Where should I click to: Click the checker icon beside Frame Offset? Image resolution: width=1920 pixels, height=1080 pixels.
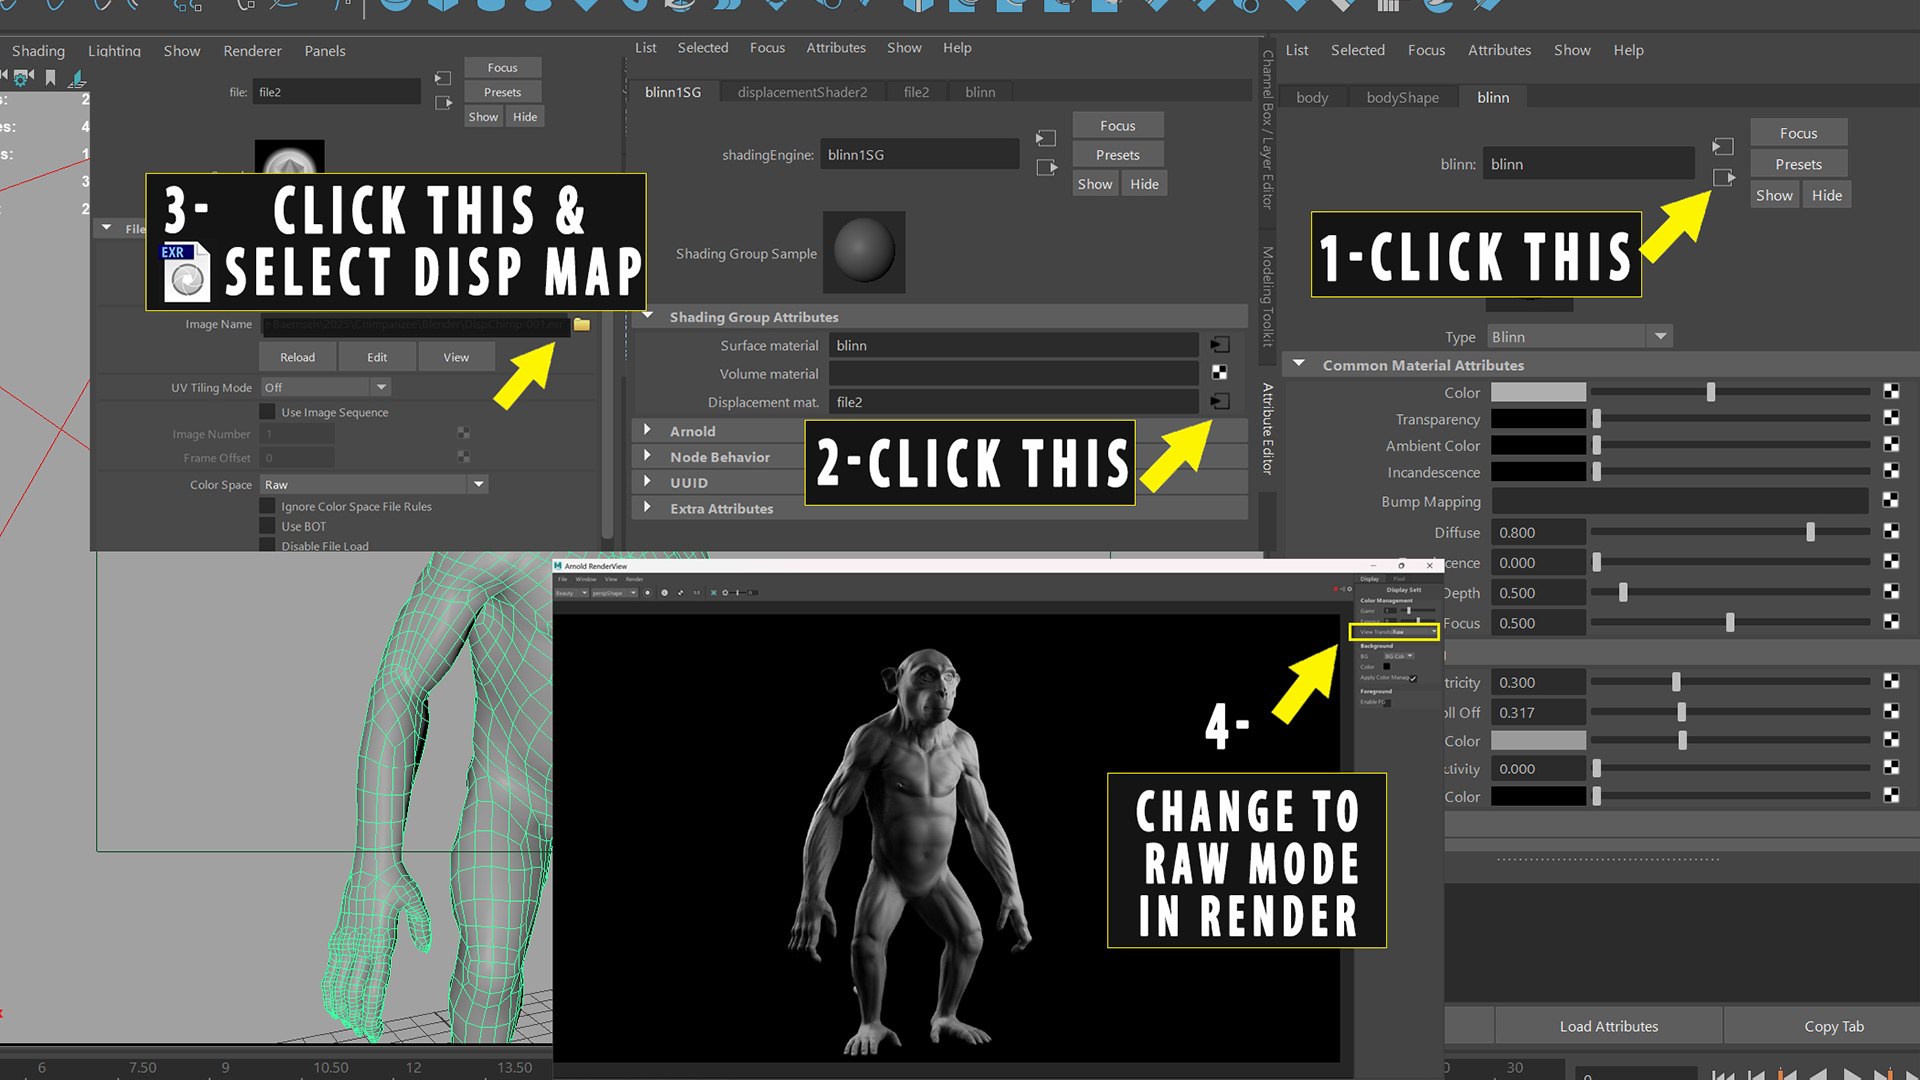[464, 457]
